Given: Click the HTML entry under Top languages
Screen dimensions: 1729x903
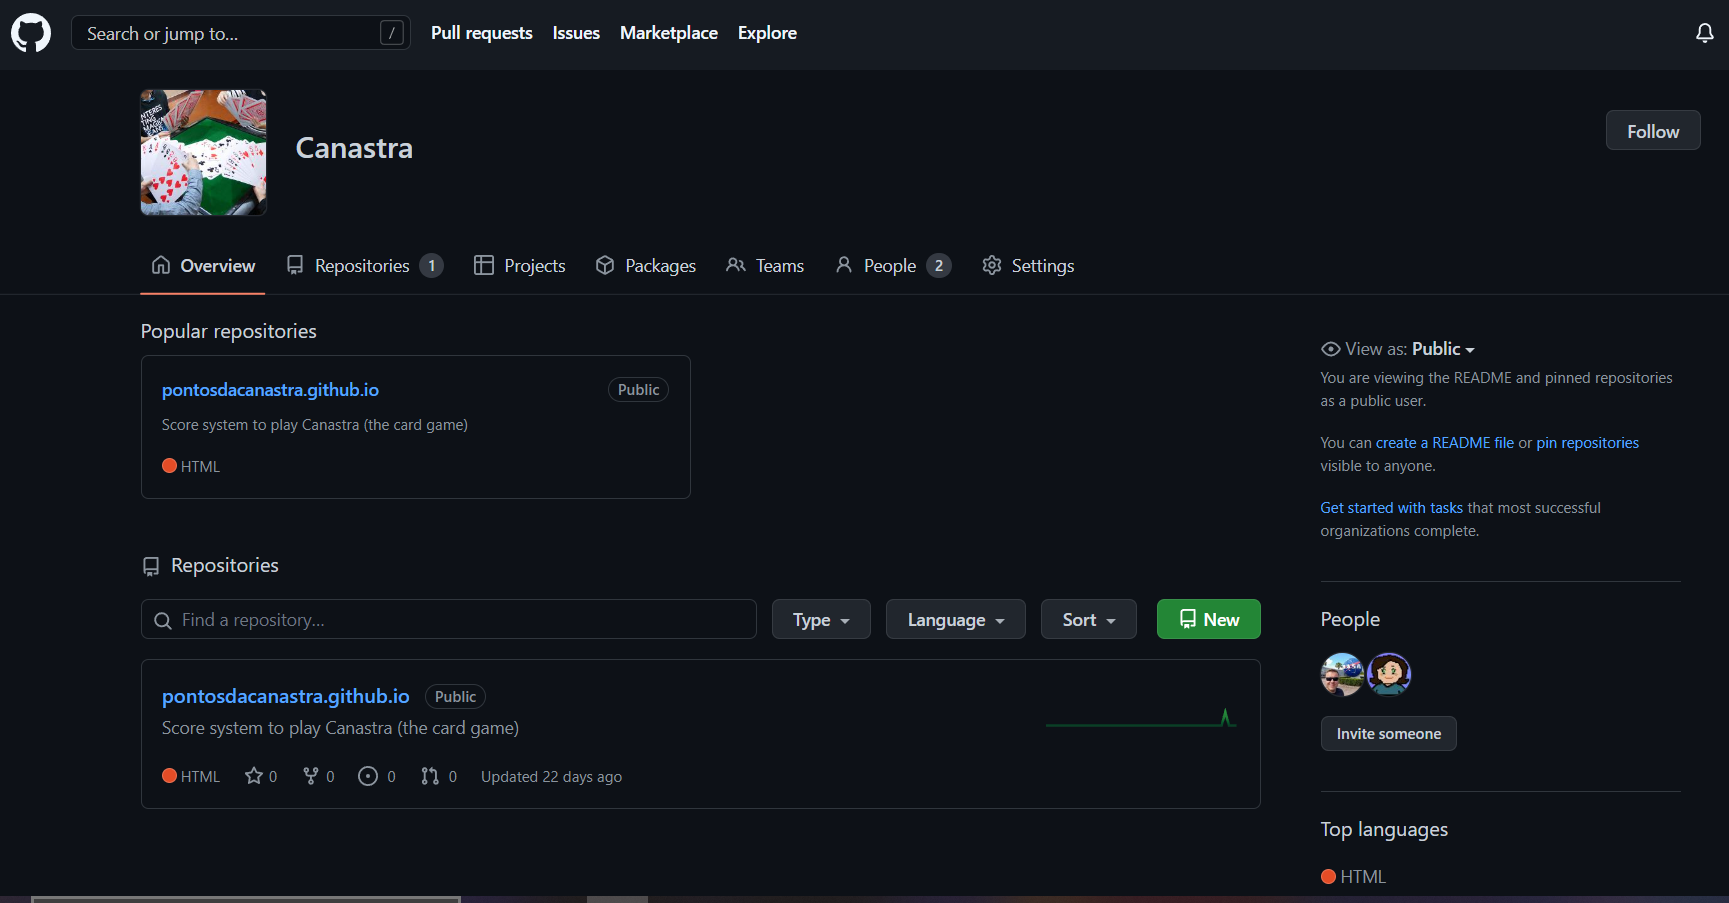Looking at the screenshot, I should pyautogui.click(x=1354, y=877).
